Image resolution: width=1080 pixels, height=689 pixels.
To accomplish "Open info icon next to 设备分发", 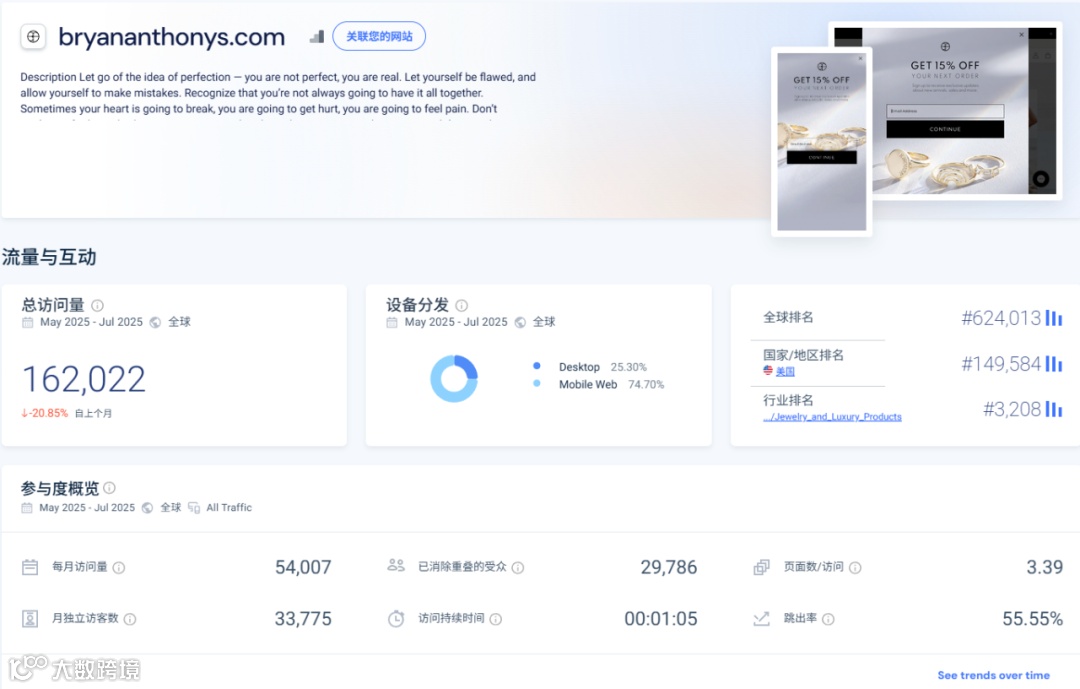I will pos(461,305).
